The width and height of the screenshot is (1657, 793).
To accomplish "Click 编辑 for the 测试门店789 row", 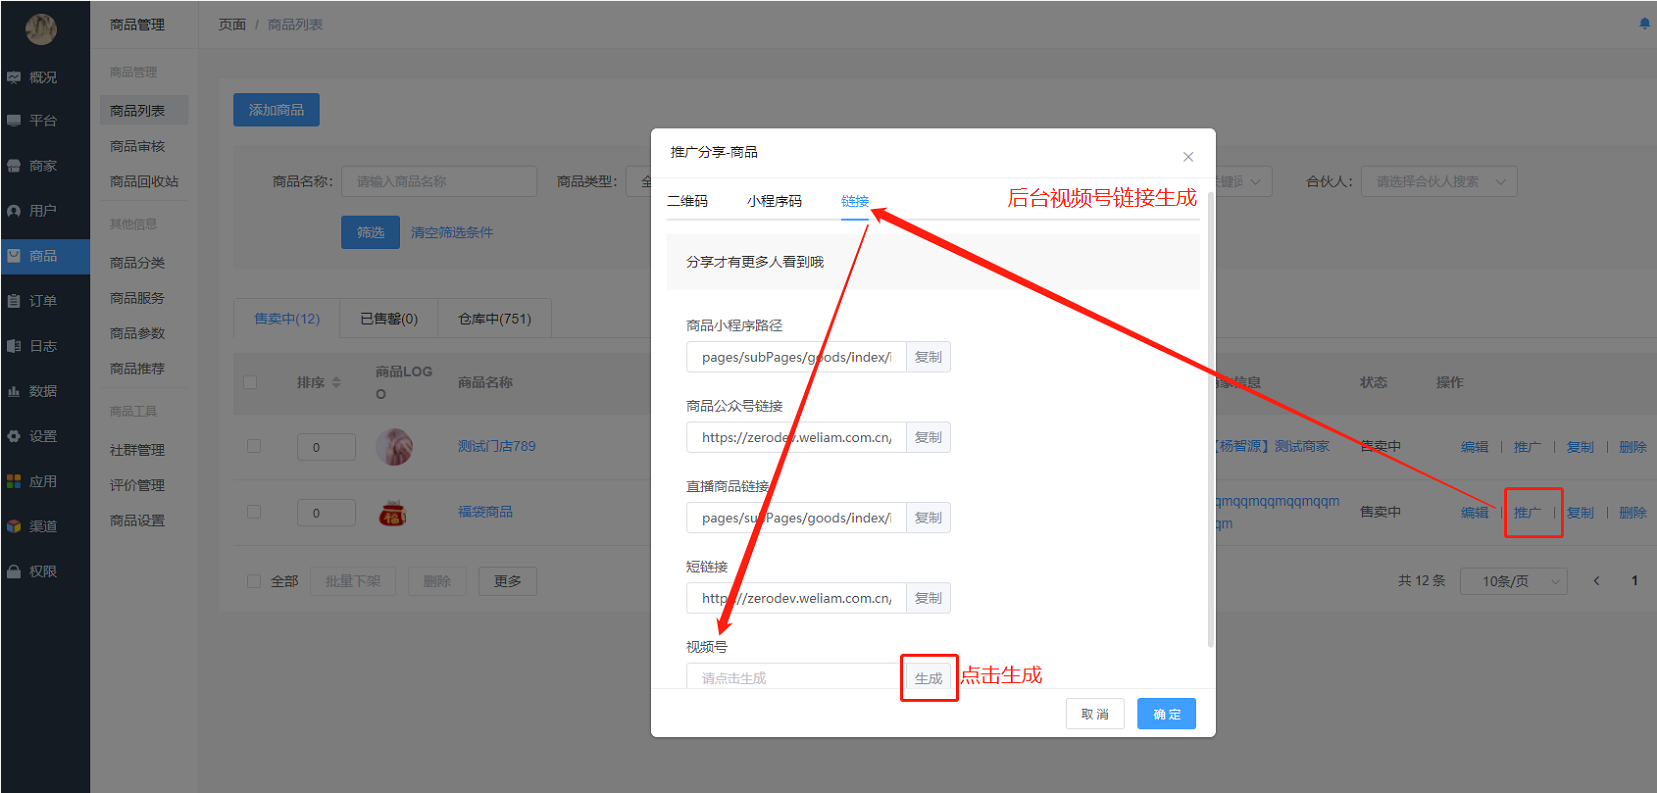I will [1474, 447].
